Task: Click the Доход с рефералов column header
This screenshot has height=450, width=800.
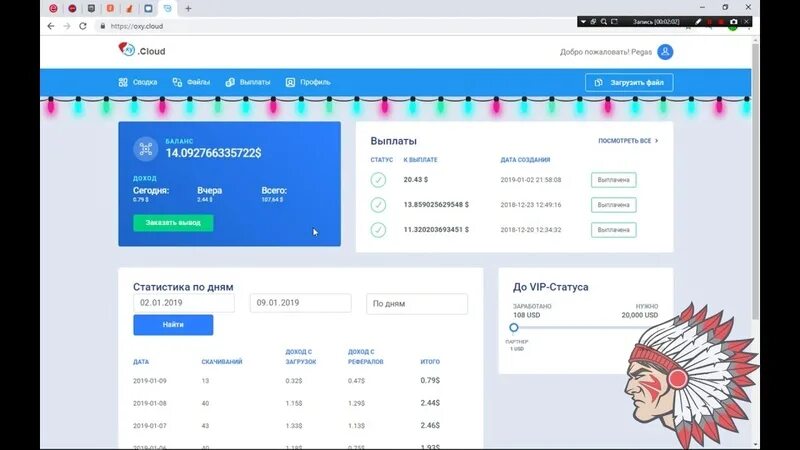Action: [365, 357]
